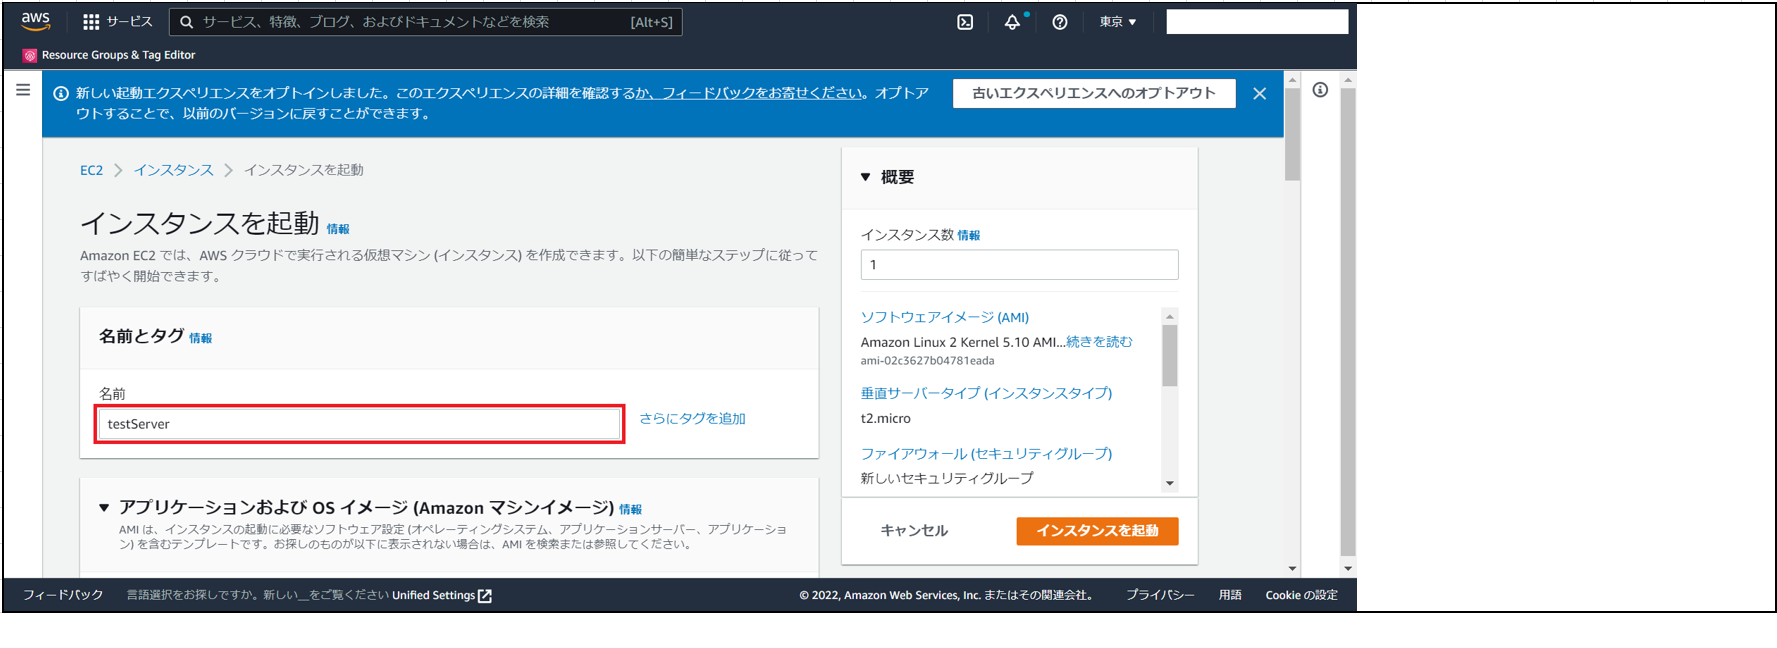Go to インスタンス breadcrumb link

click(x=174, y=170)
